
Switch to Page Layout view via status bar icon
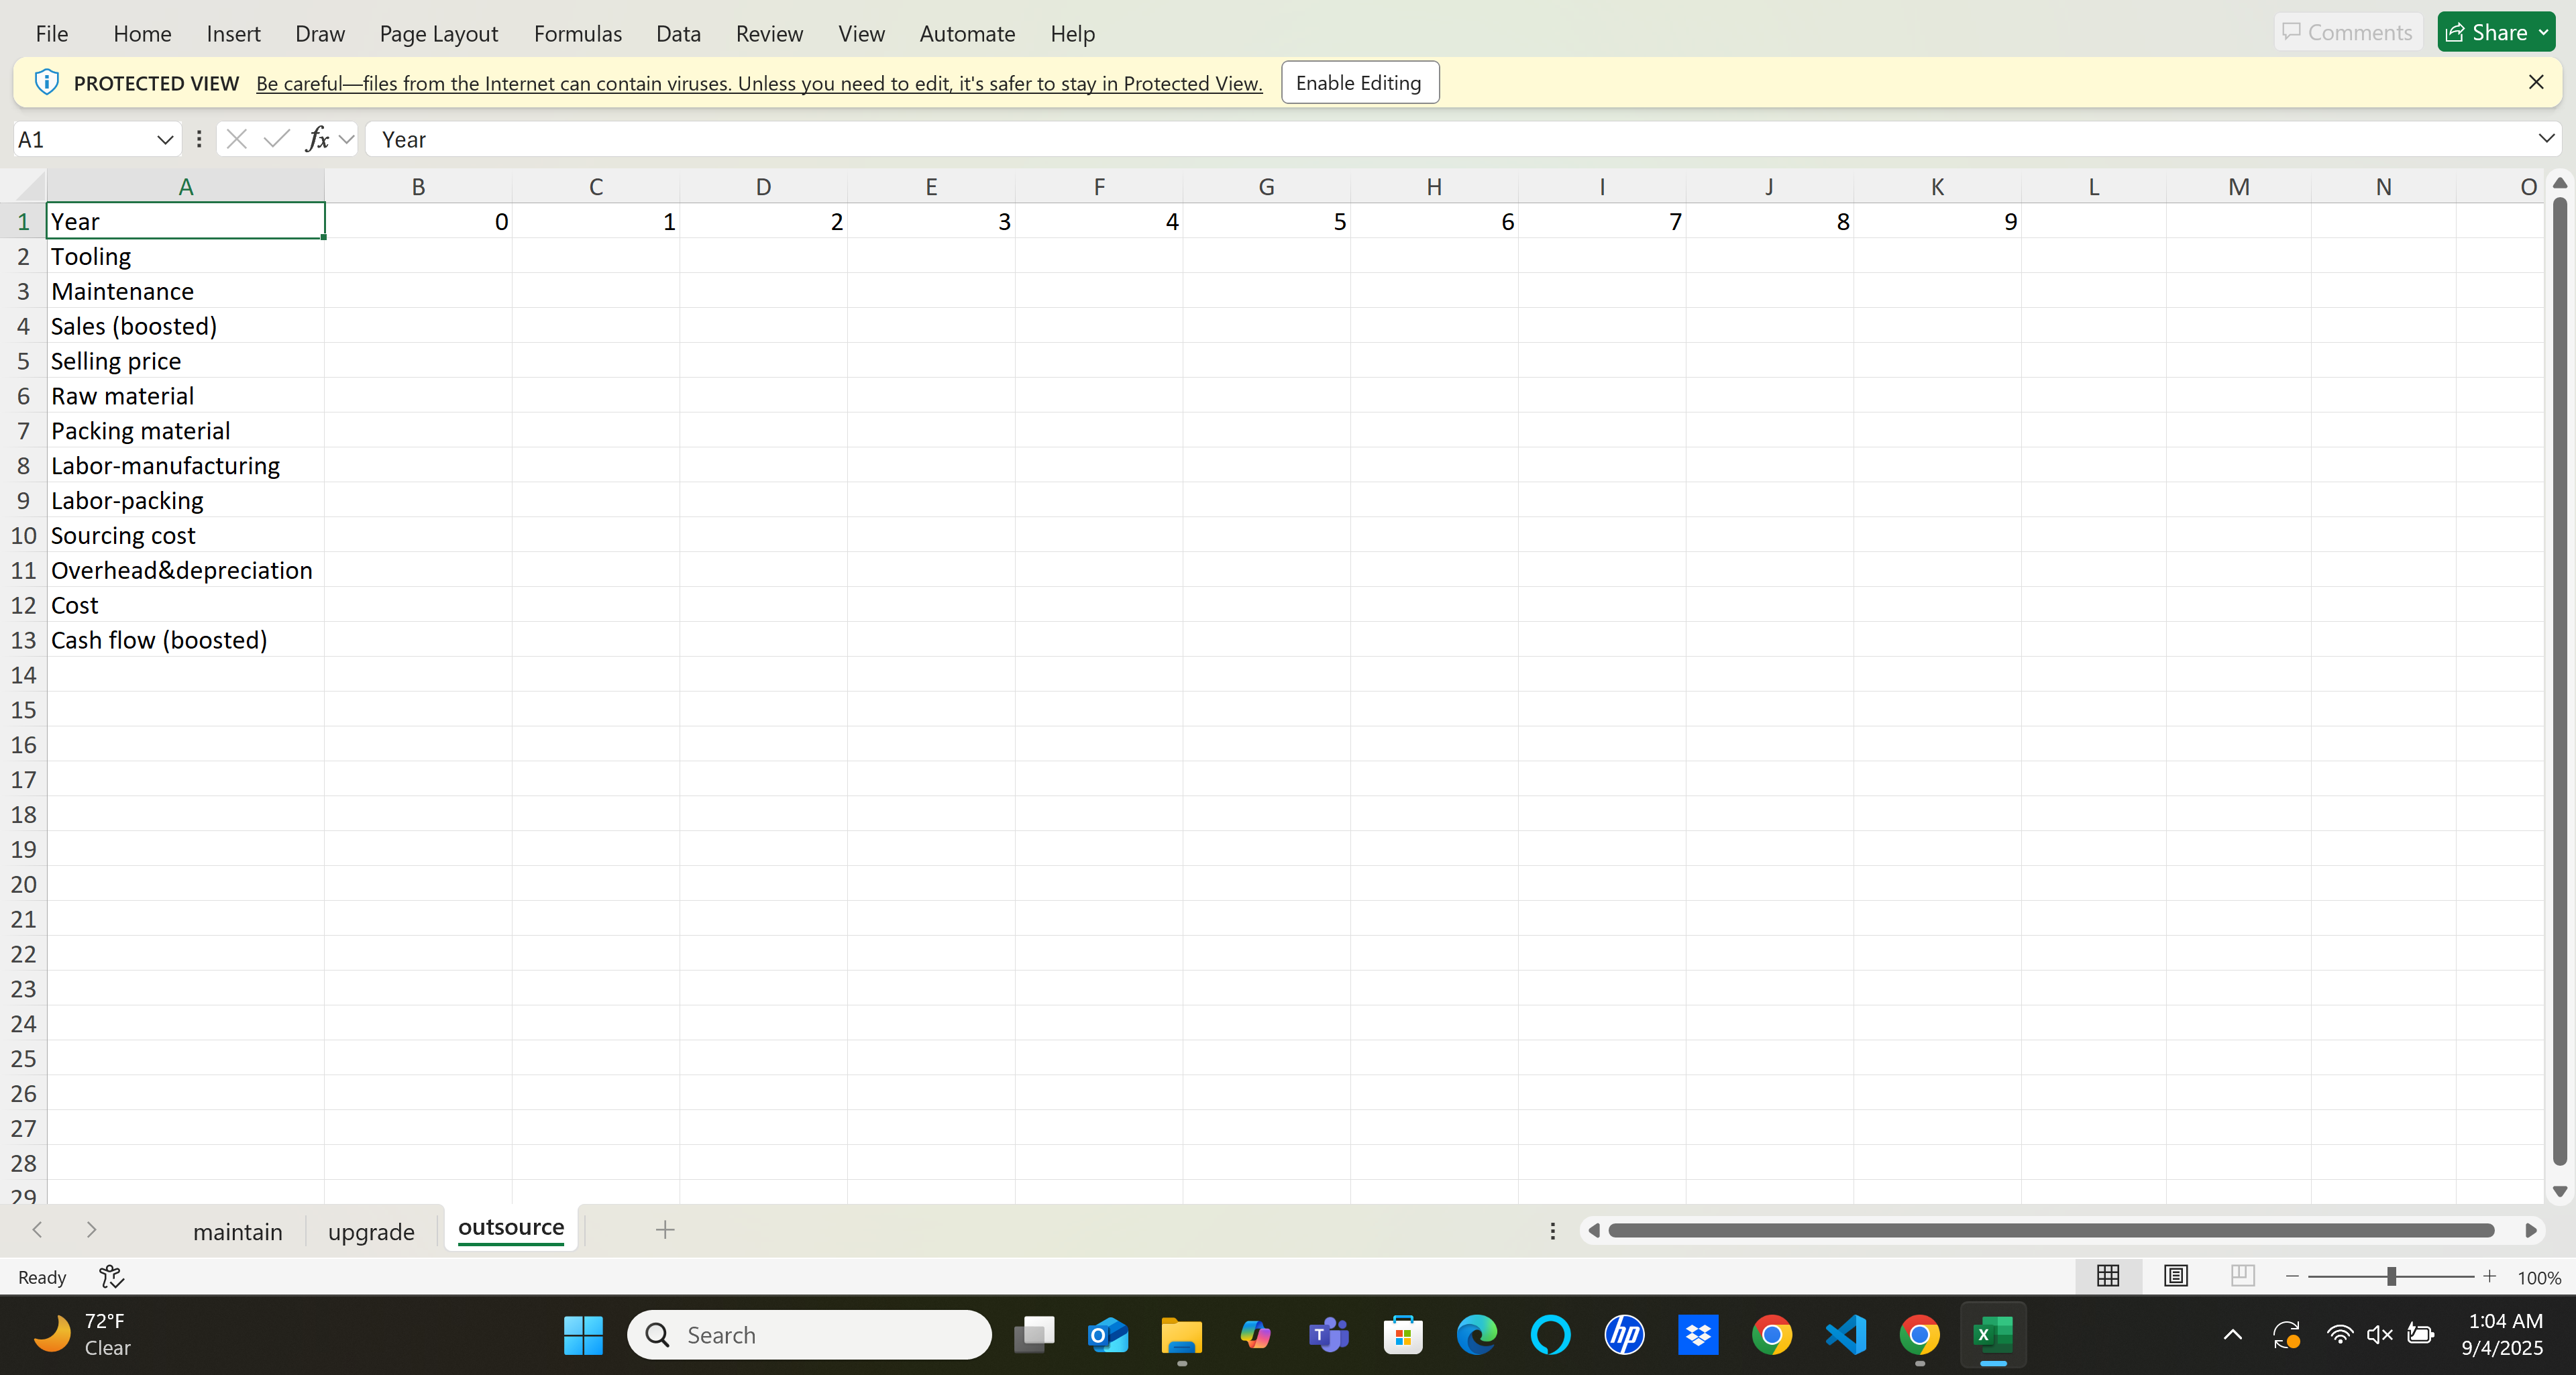coord(2176,1276)
